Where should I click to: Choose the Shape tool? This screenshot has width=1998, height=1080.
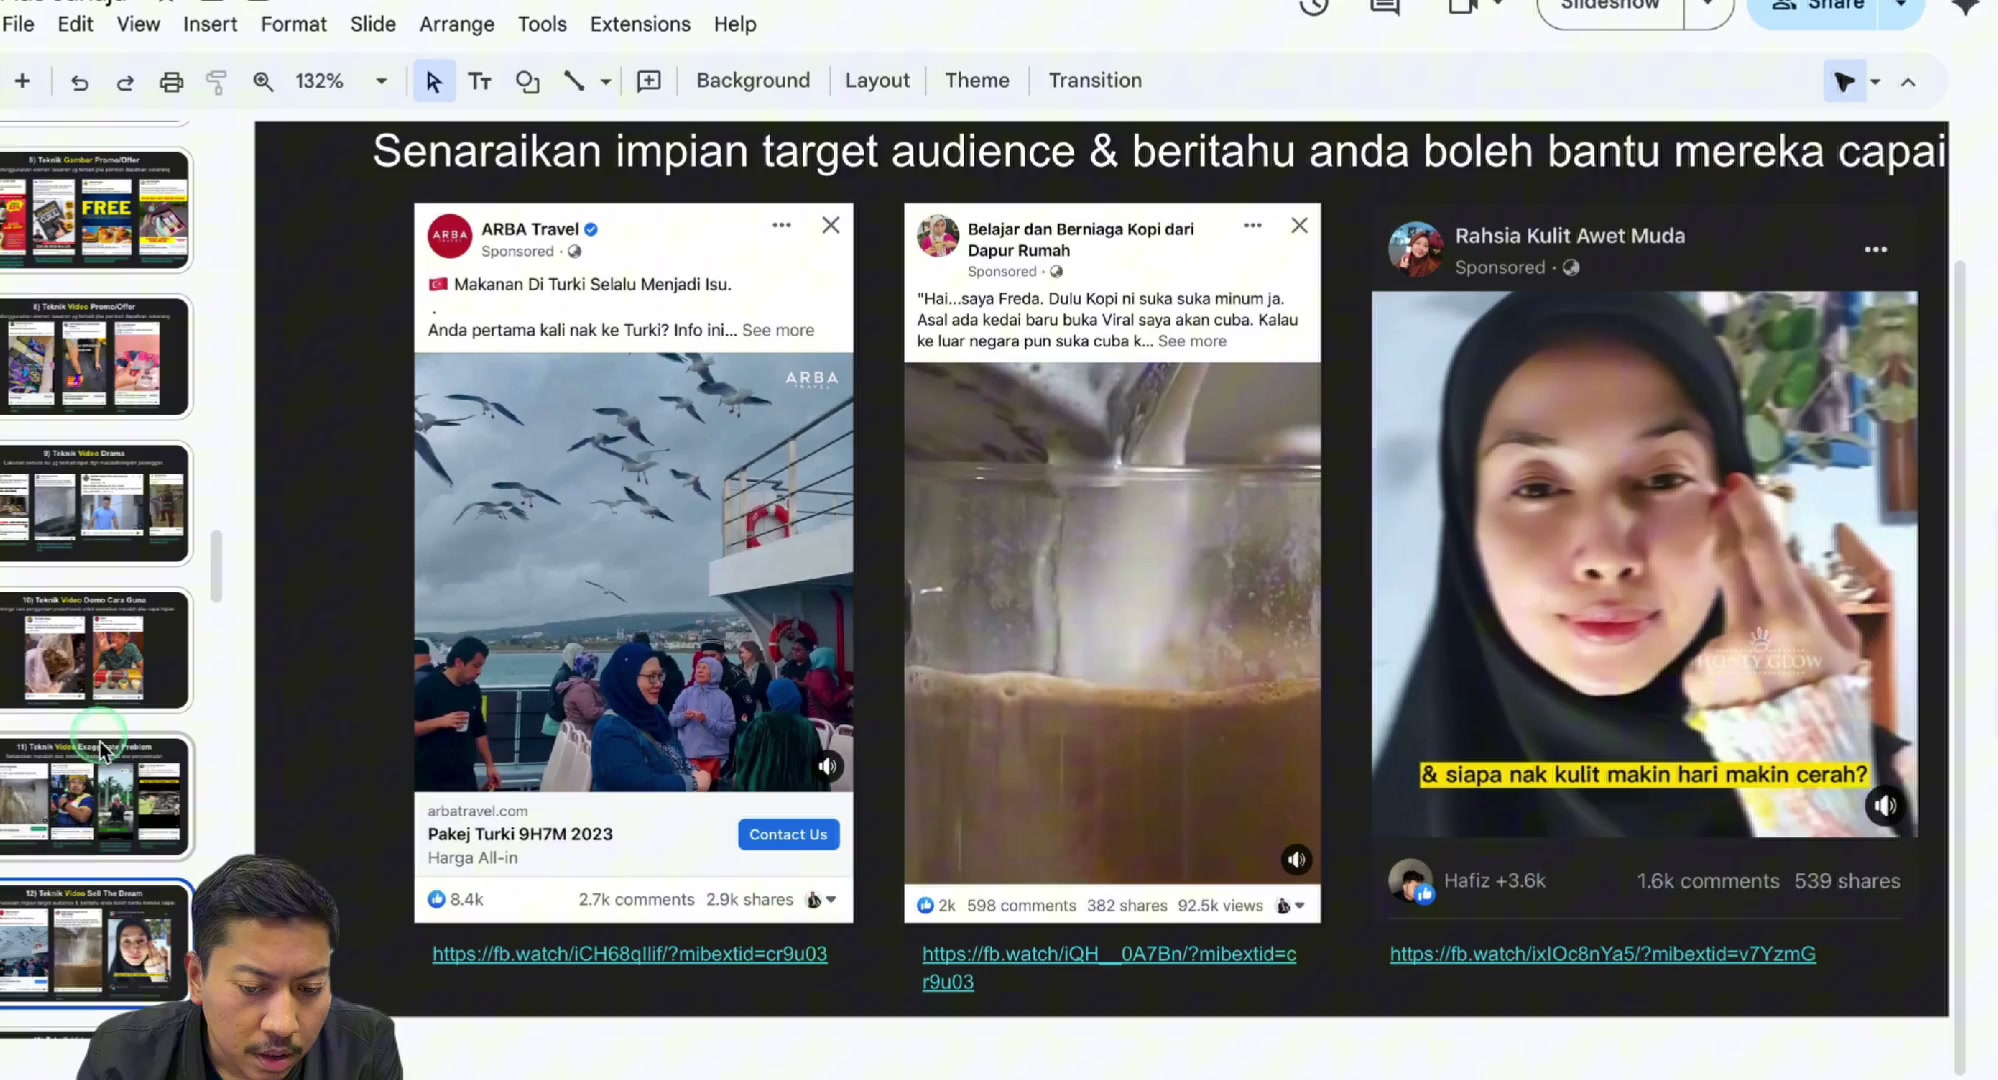point(527,82)
